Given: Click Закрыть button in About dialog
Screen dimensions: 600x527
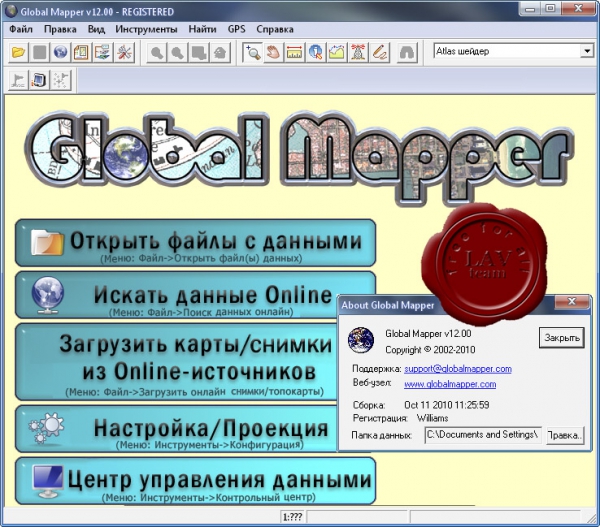Looking at the screenshot, I should tap(562, 338).
